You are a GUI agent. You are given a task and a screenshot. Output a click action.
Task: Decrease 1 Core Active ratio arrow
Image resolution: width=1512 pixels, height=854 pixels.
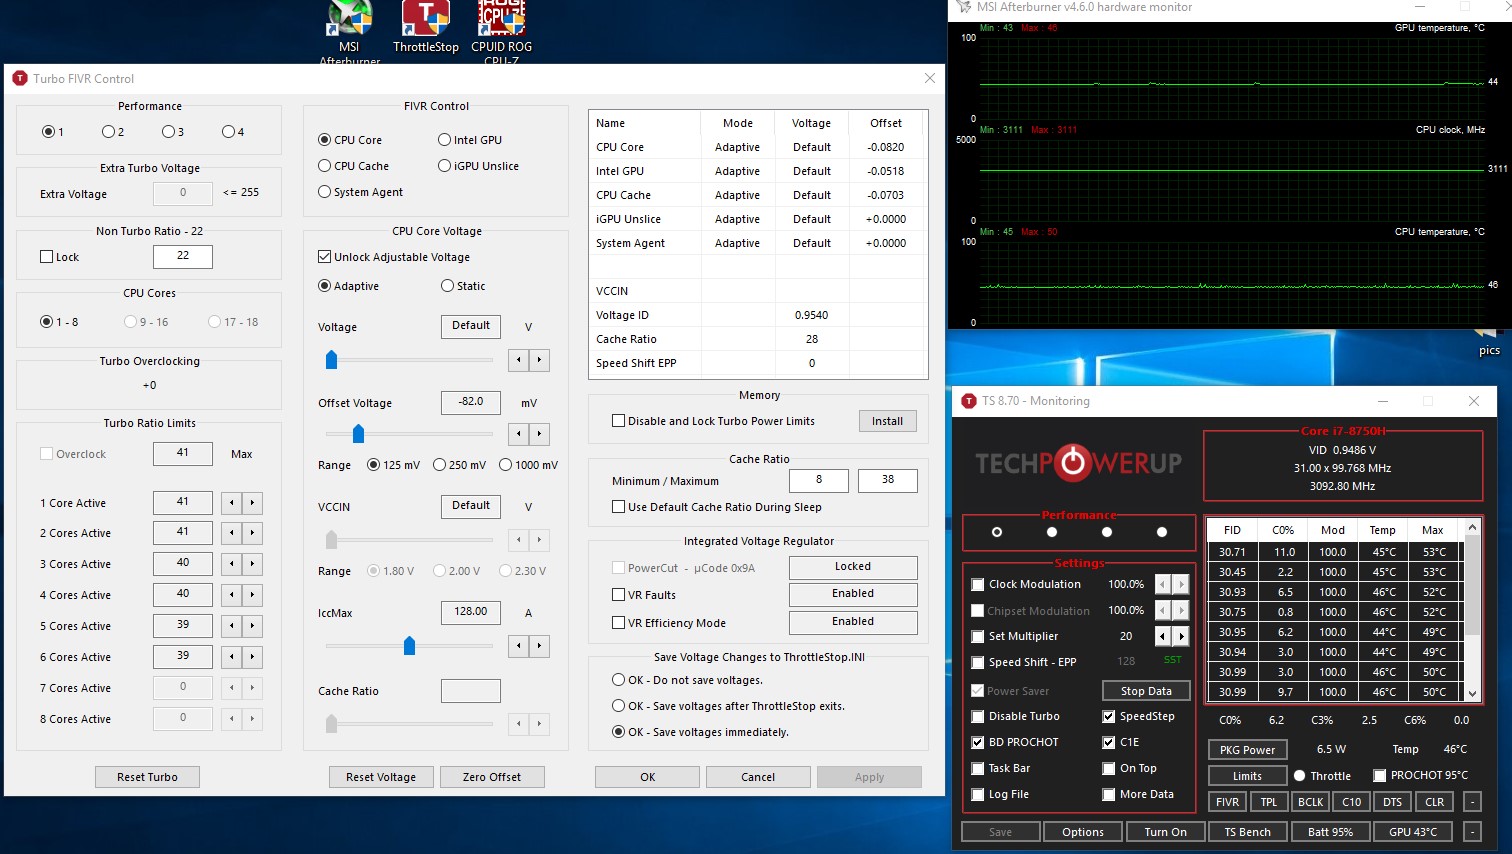(x=232, y=503)
